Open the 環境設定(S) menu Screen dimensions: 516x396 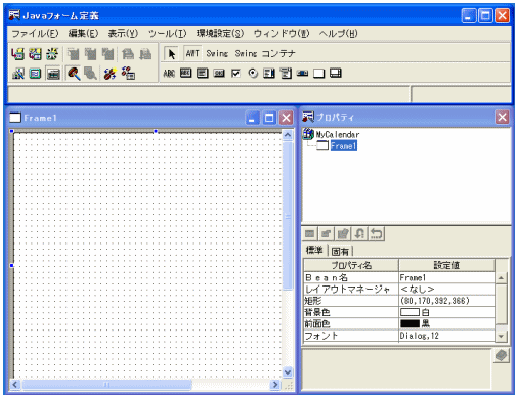point(220,34)
